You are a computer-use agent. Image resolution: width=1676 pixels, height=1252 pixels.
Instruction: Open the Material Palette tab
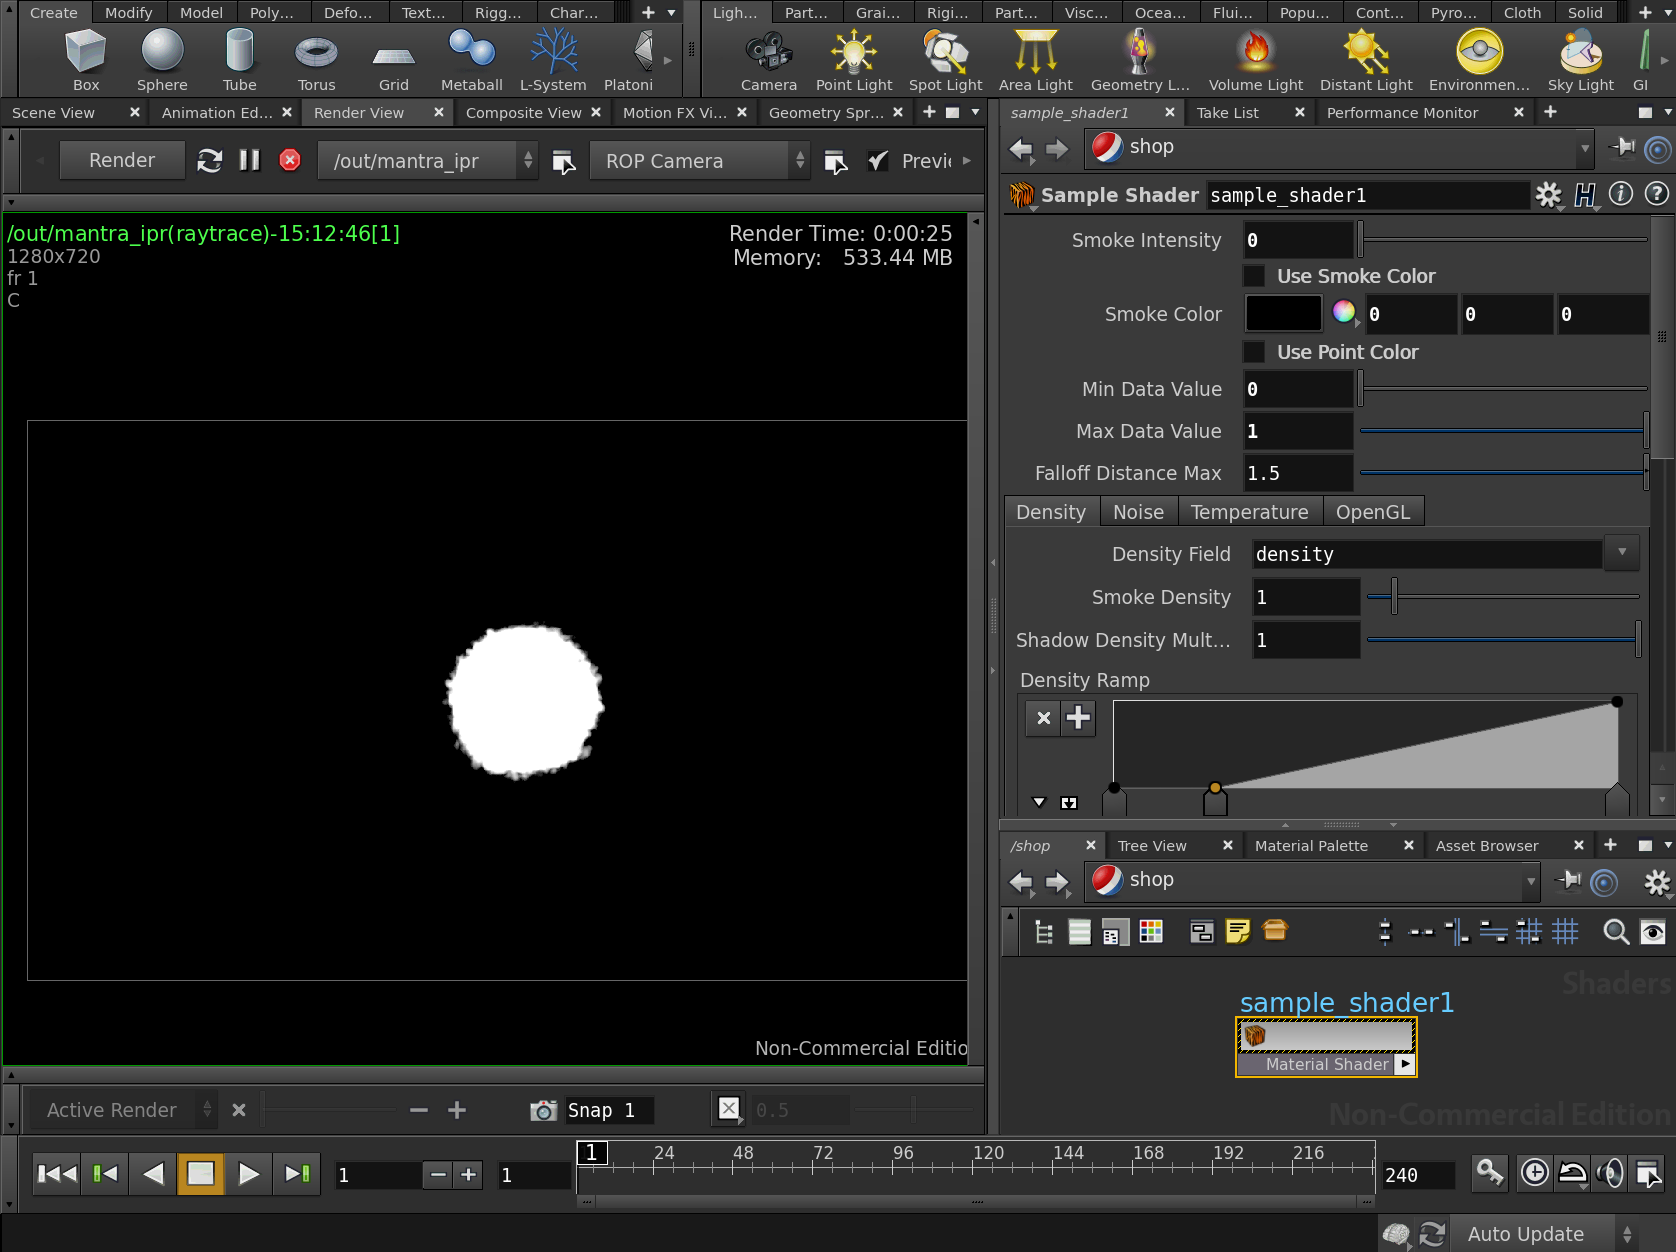tap(1311, 846)
